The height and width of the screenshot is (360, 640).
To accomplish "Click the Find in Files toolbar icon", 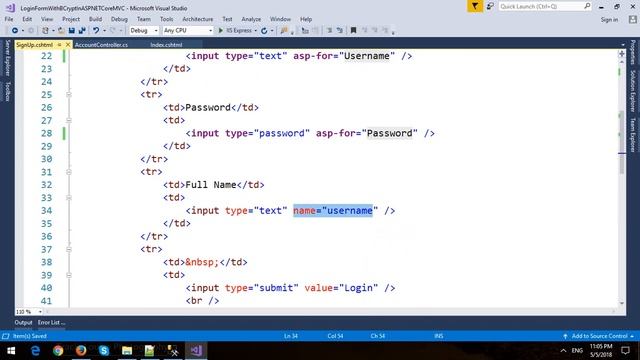I will [x=284, y=31].
